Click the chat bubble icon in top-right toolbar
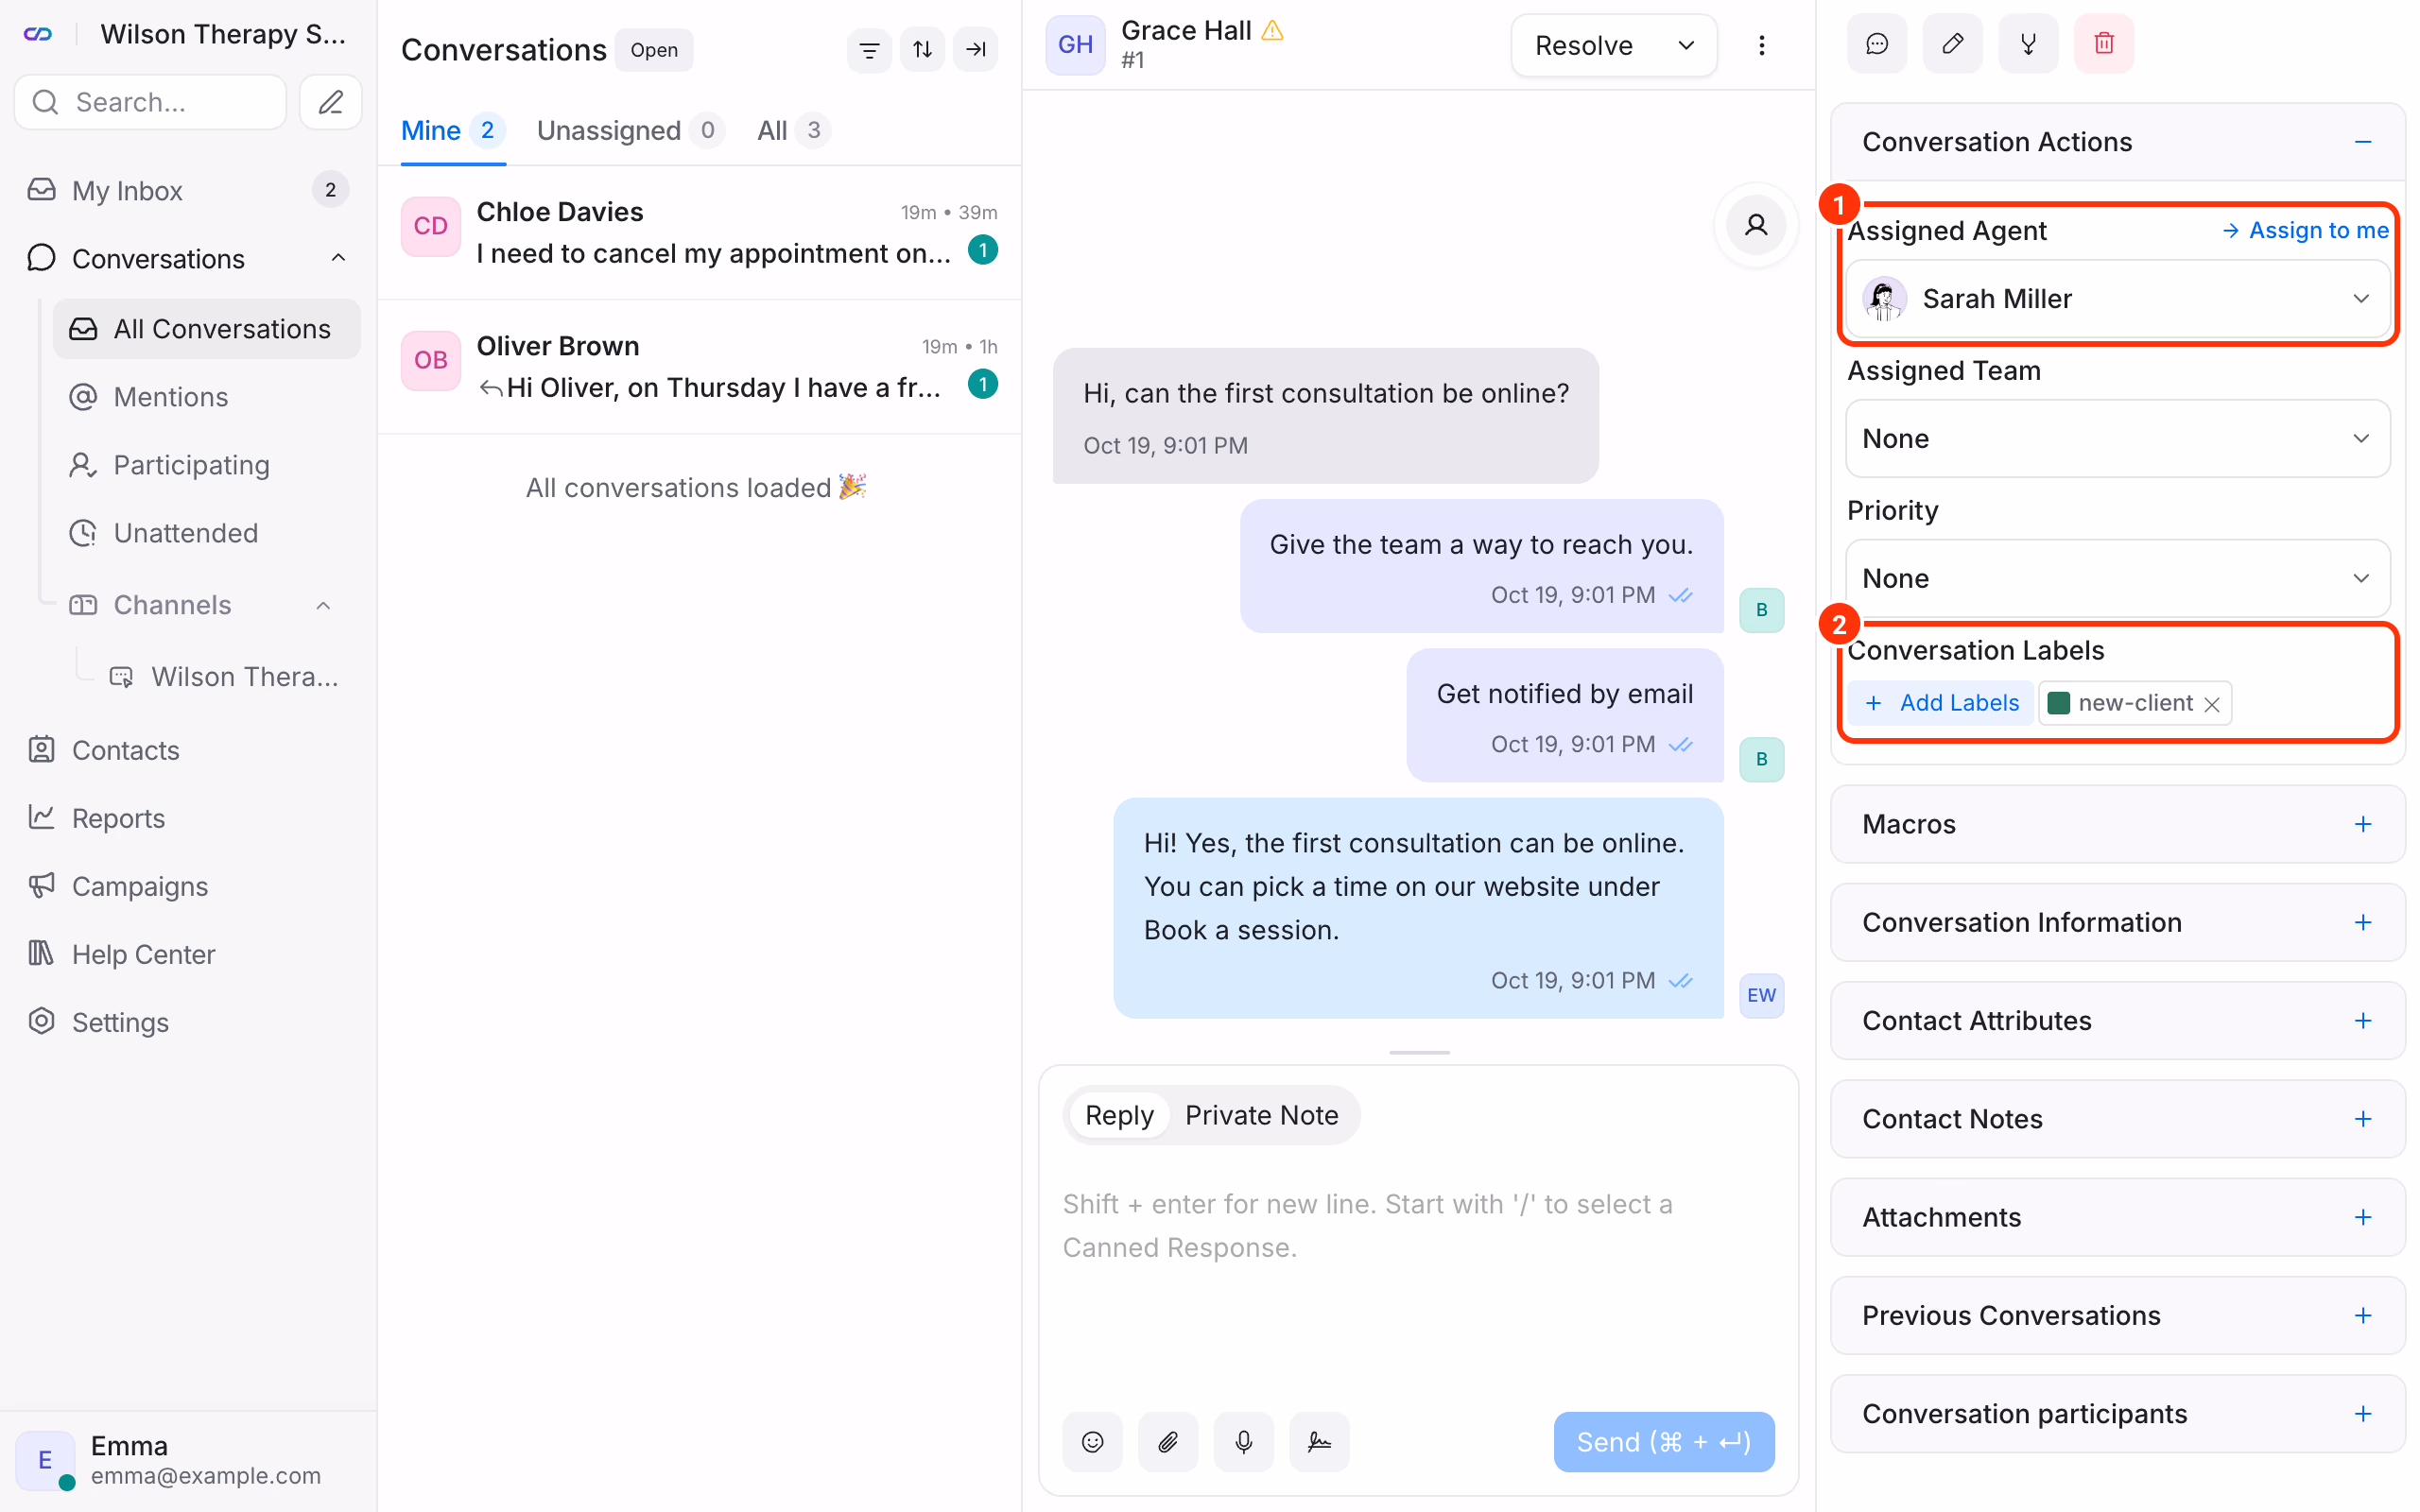 pos(1877,44)
